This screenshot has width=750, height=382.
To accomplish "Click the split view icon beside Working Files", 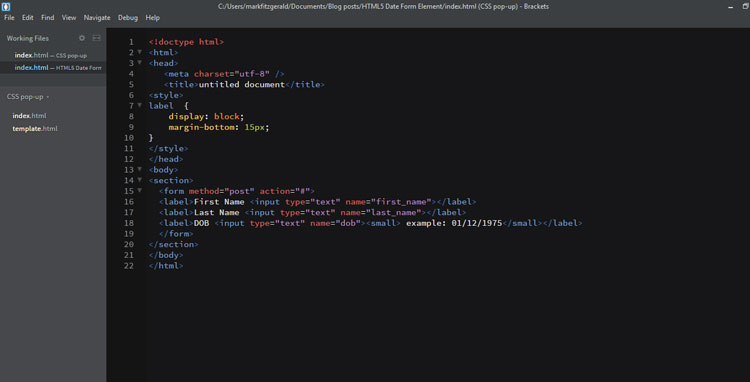I will pos(97,38).
